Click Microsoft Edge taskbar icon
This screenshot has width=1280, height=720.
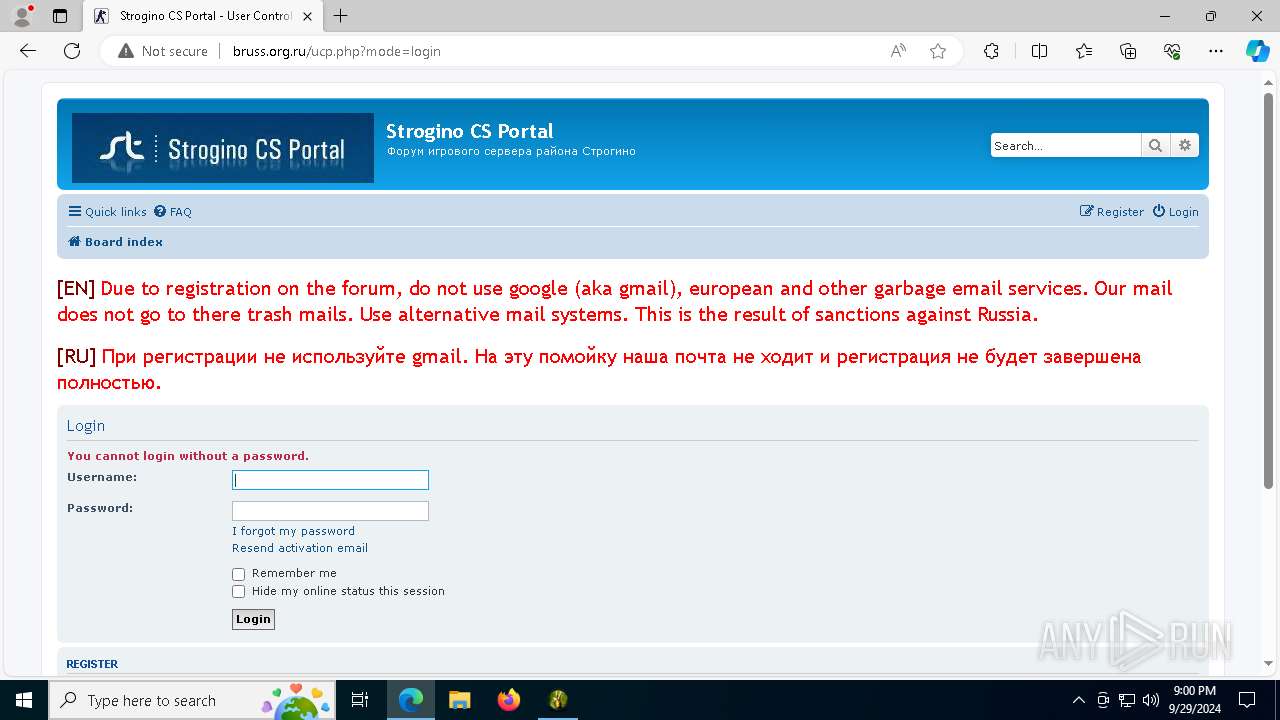411,700
